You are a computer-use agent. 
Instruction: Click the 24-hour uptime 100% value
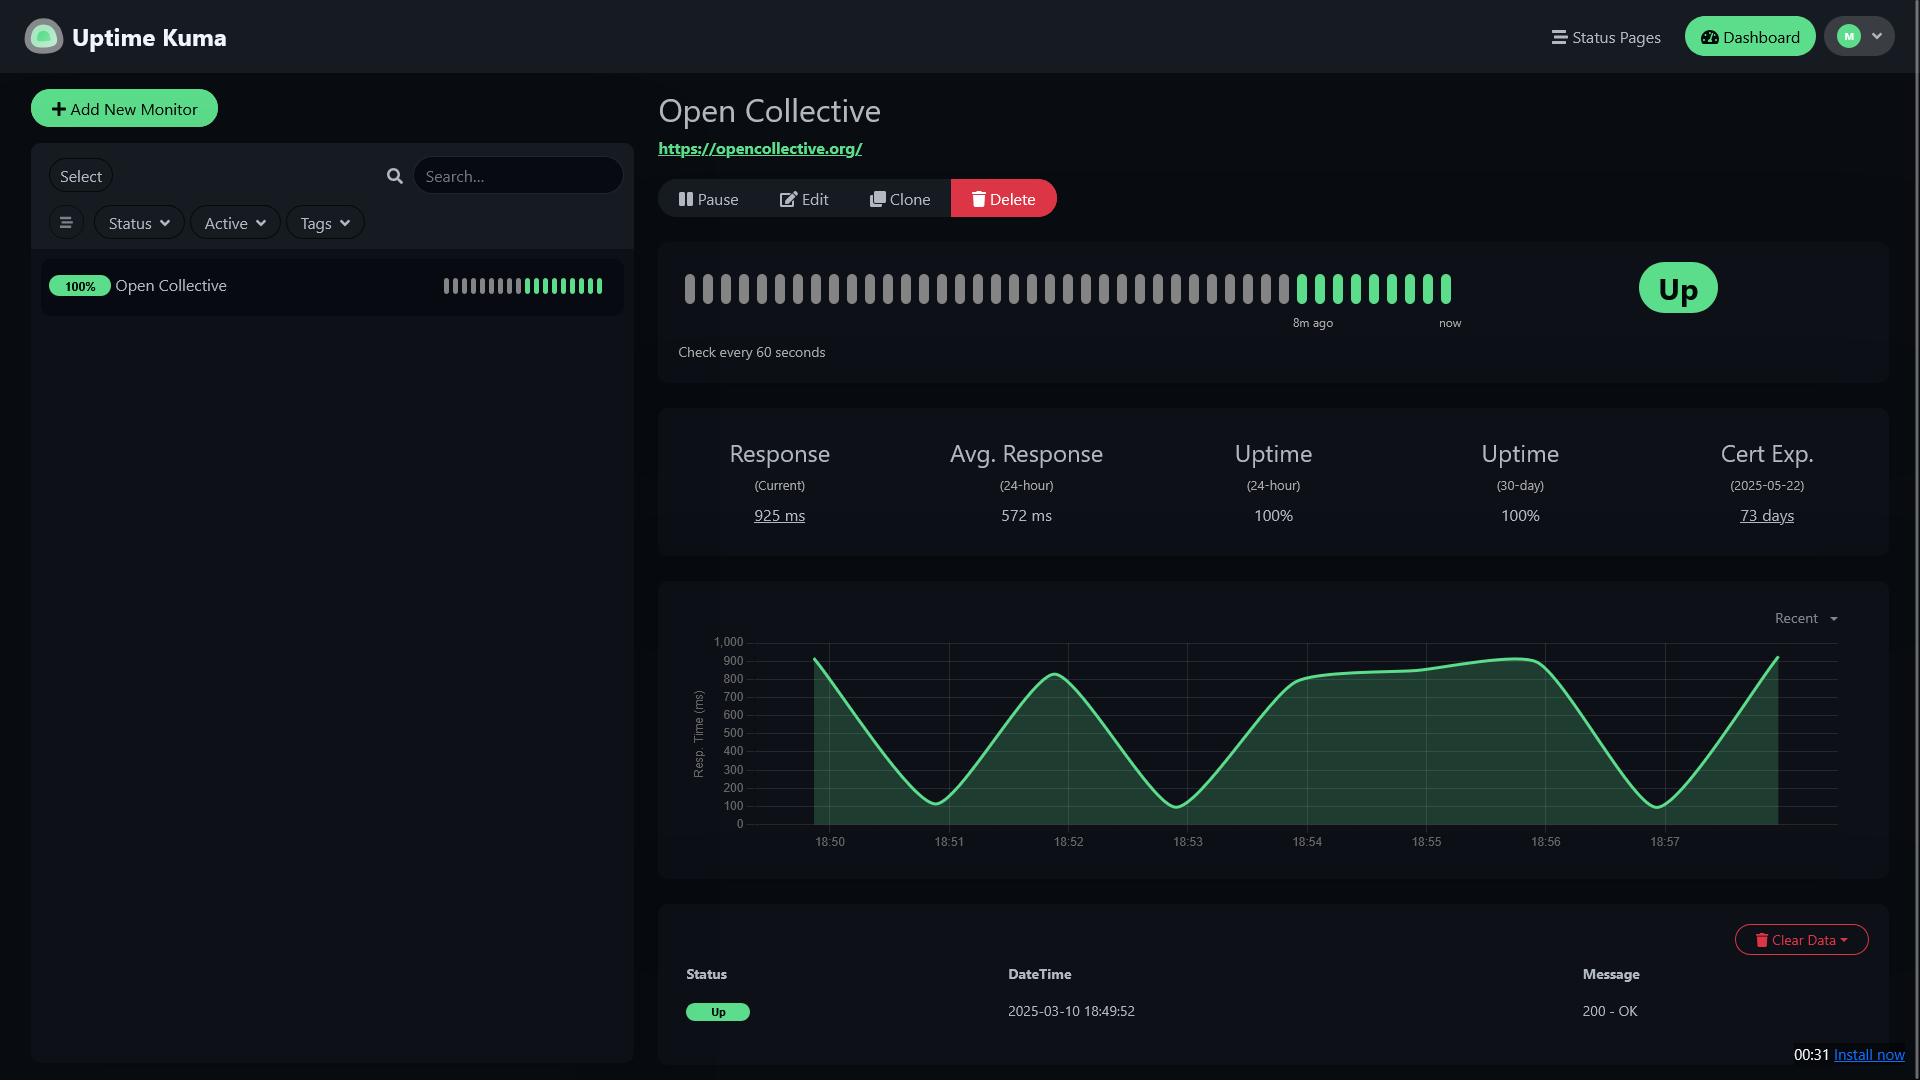(x=1274, y=516)
